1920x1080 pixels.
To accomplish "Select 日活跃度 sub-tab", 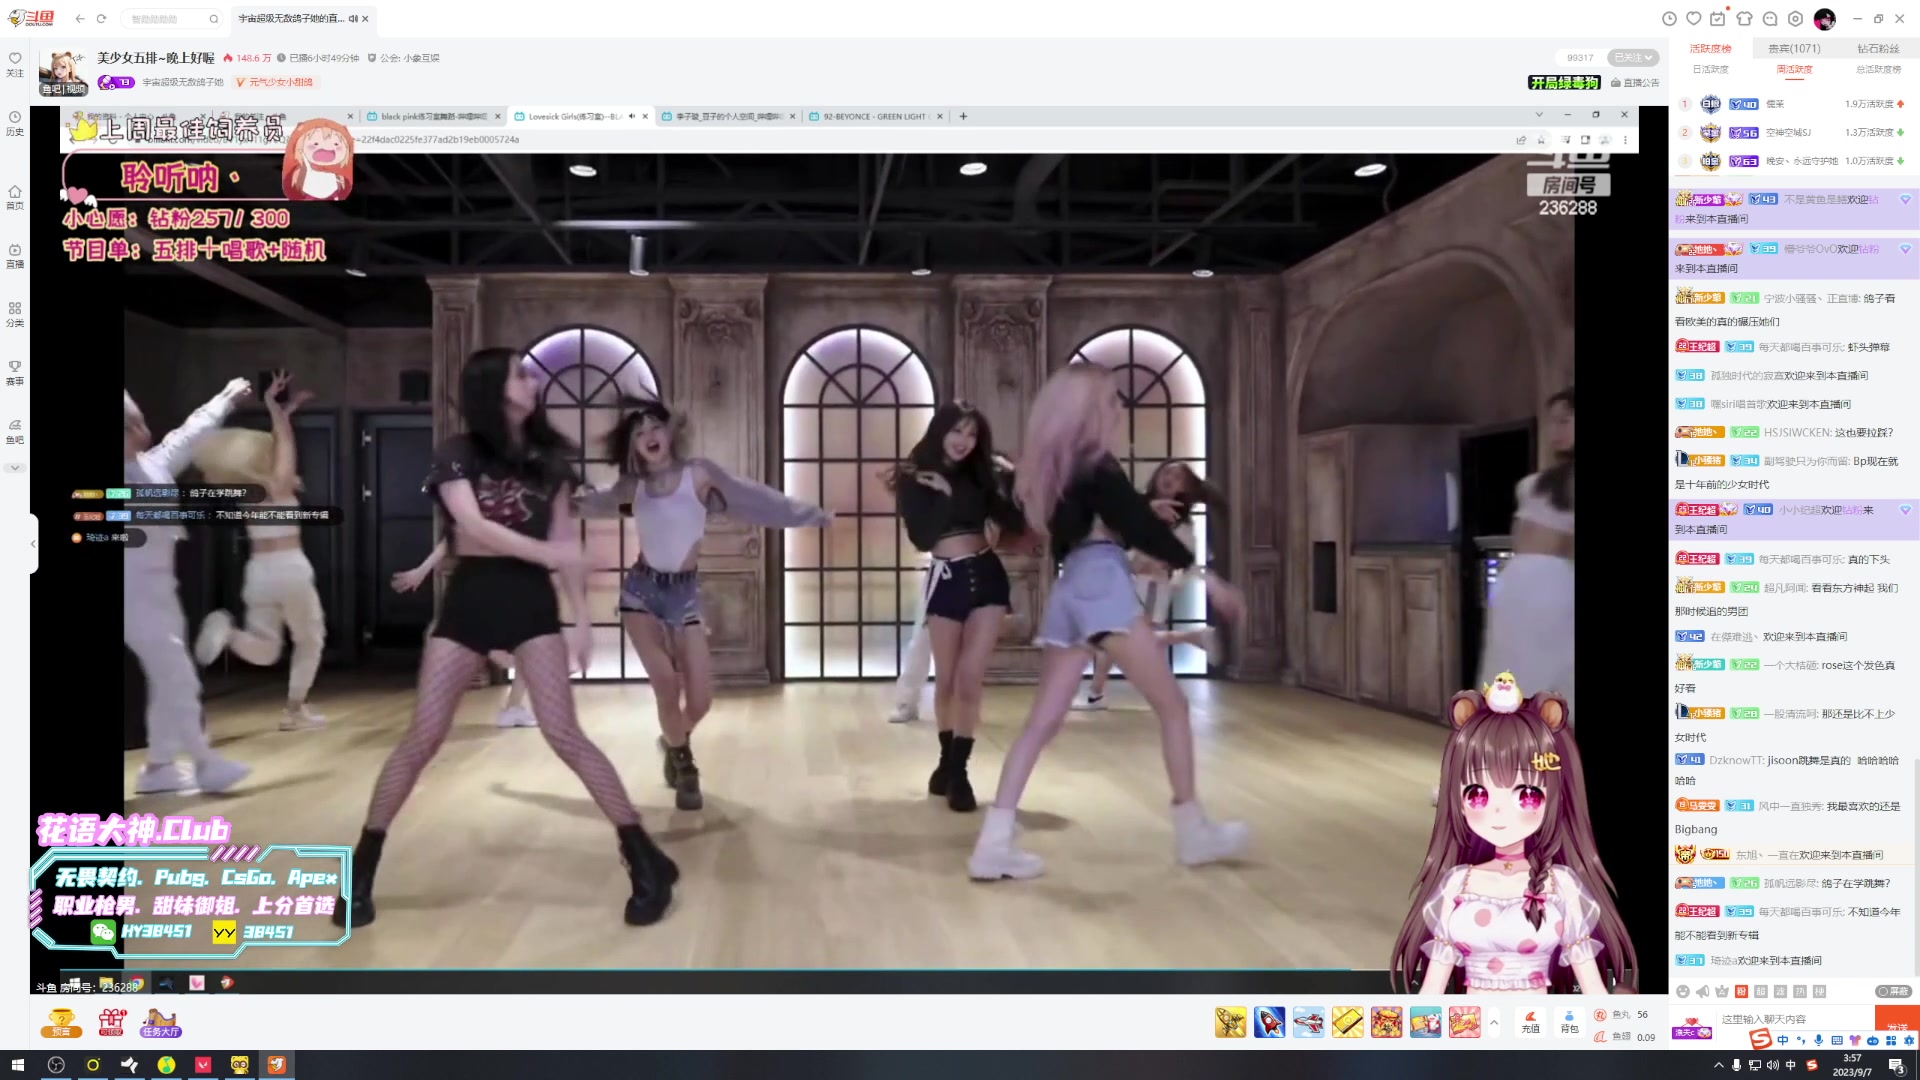I will coord(1710,69).
